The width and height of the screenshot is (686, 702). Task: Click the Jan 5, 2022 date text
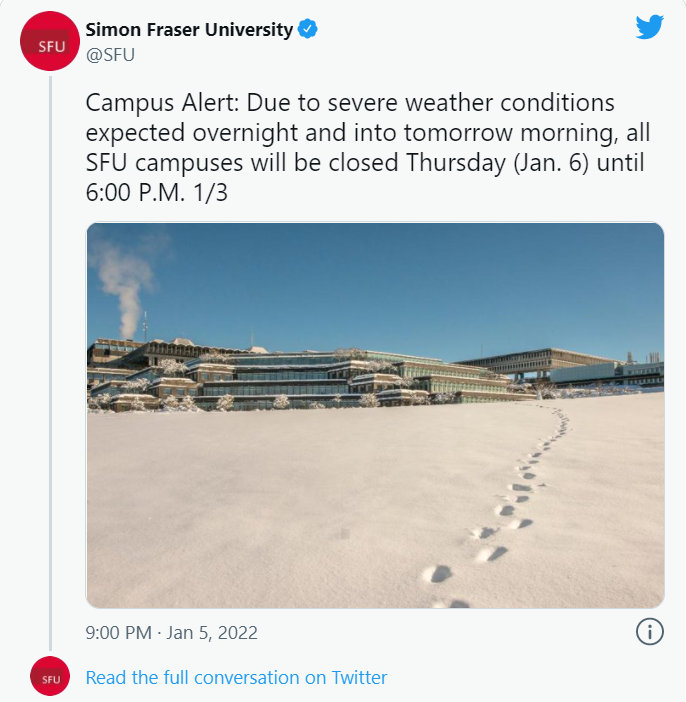point(212,633)
